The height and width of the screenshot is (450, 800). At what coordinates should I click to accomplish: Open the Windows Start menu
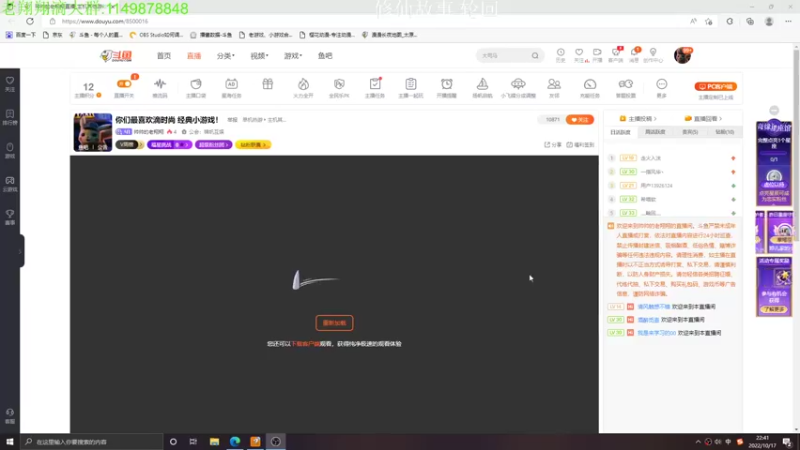pos(10,441)
